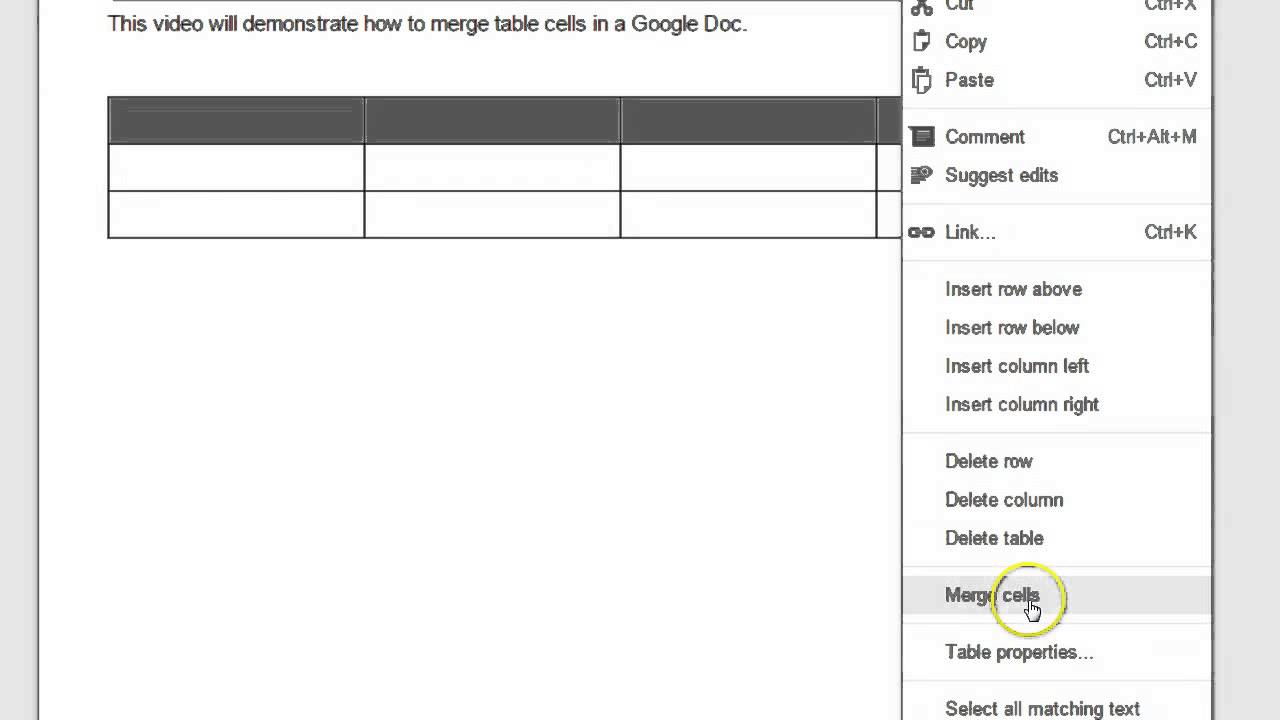1280x720 pixels.
Task: Click the Ctrl+V shortcut label
Action: (1170, 80)
